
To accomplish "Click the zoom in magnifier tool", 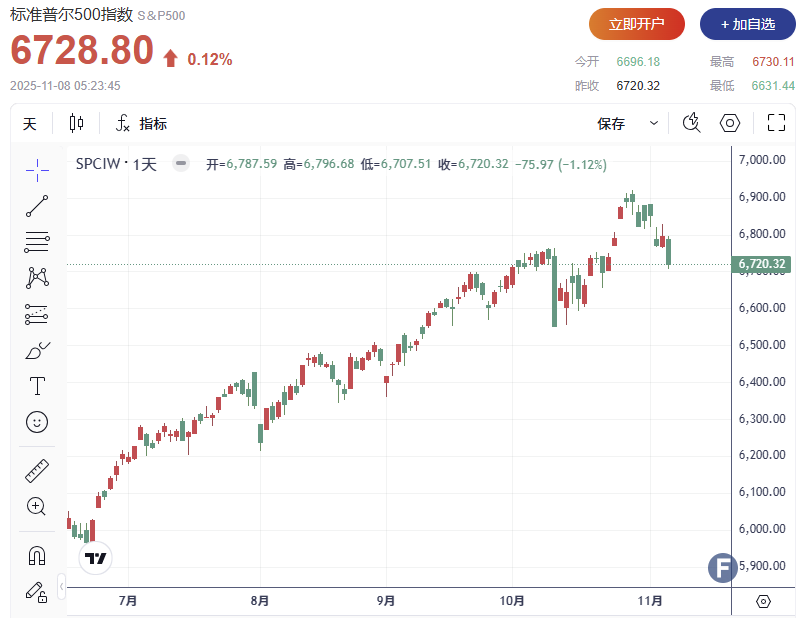I will (37, 506).
